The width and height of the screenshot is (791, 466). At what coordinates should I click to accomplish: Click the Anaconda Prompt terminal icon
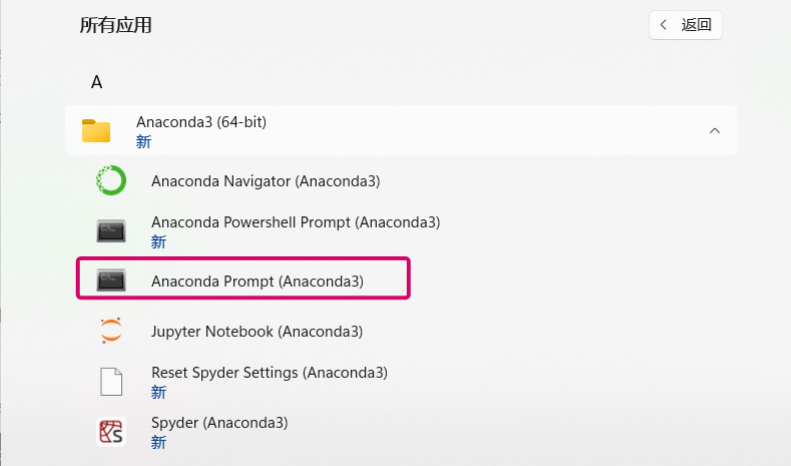pyautogui.click(x=111, y=281)
